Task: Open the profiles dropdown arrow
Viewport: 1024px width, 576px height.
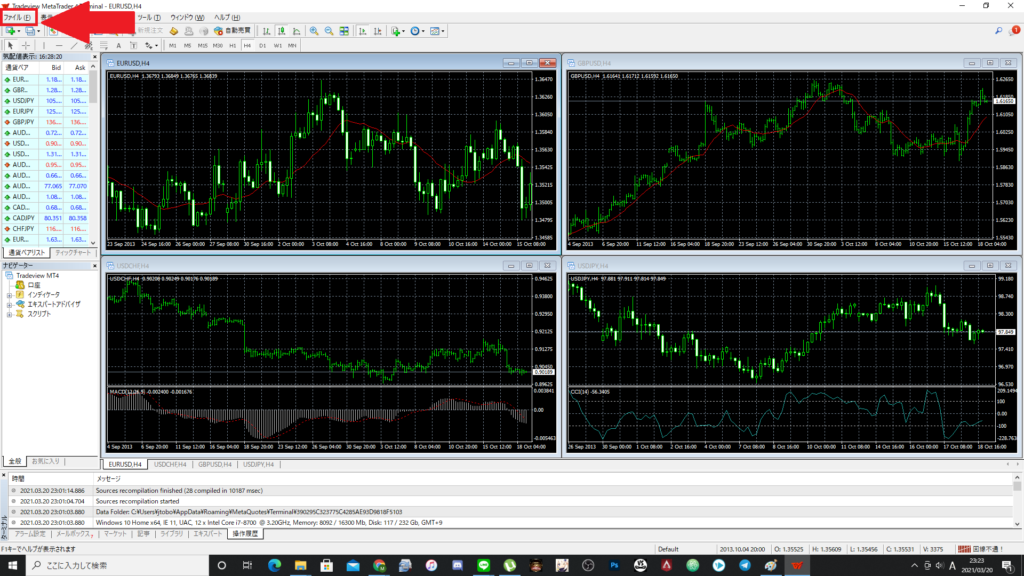Action: 39,31
